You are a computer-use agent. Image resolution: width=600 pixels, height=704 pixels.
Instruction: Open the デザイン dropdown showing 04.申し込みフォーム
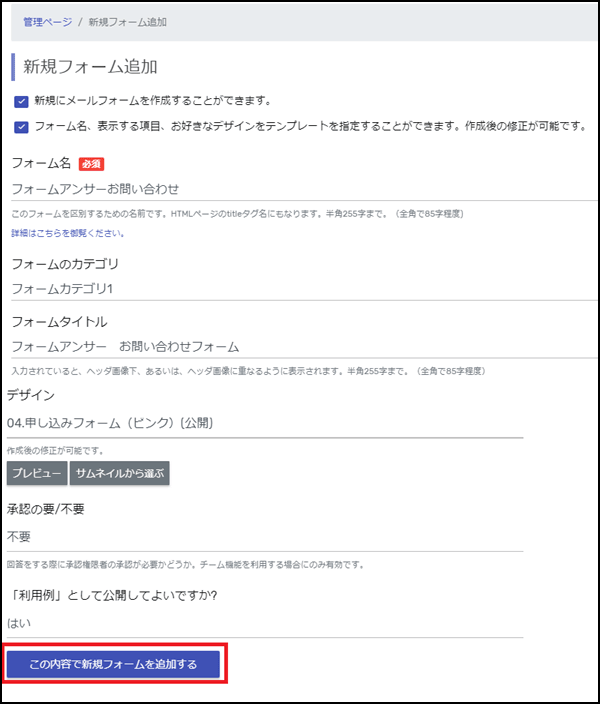[265, 423]
